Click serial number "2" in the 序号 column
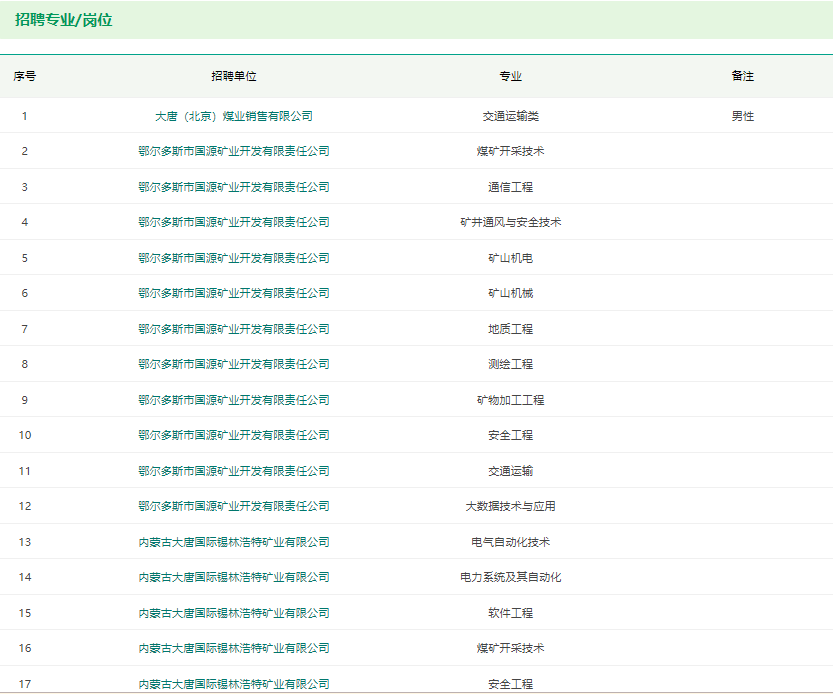 (24, 151)
